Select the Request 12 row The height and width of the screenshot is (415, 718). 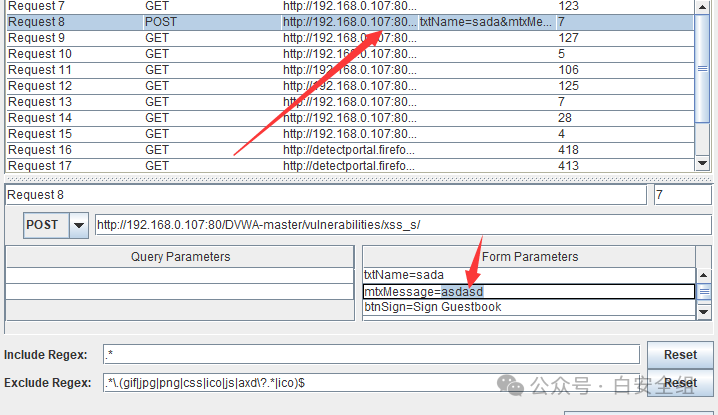tap(350, 86)
